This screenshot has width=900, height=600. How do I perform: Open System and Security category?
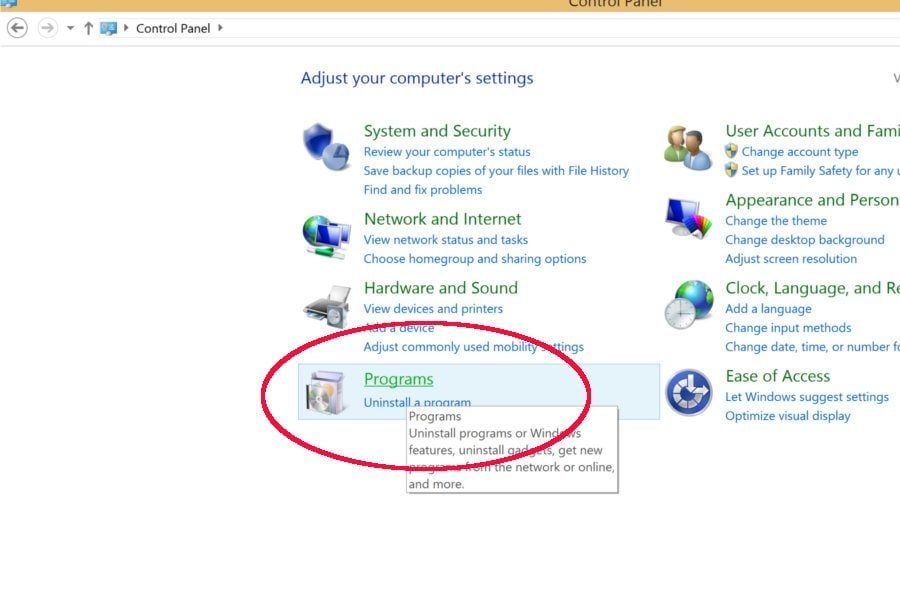pos(437,131)
